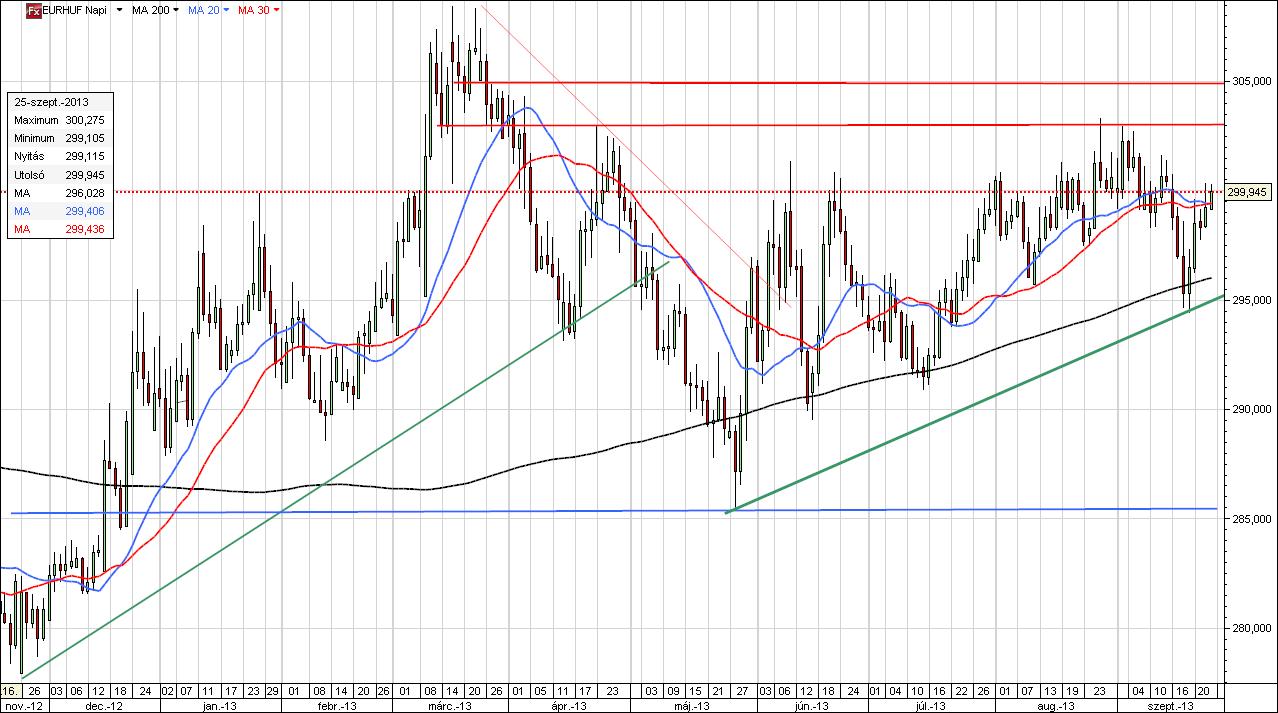Viewport: 1278px width, 713px height.
Task: Click the highlighted 16. date marker
Action: pos(9,691)
